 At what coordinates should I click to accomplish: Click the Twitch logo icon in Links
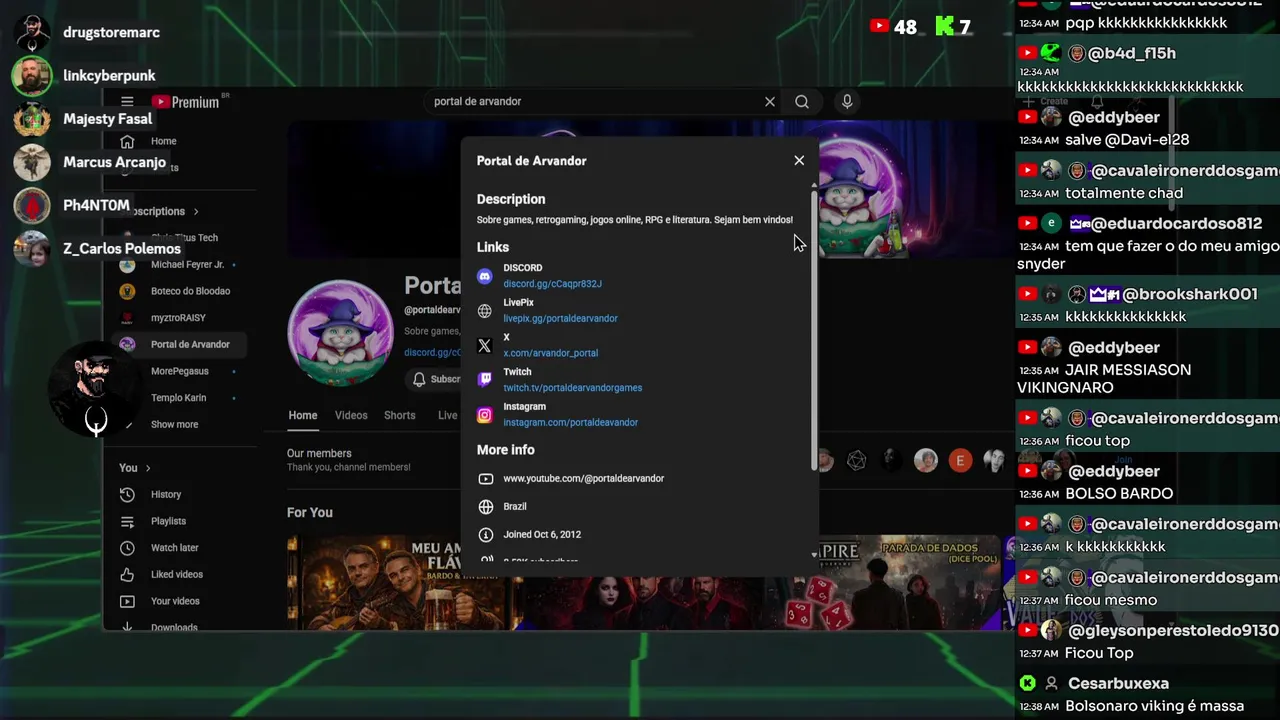[x=485, y=380]
